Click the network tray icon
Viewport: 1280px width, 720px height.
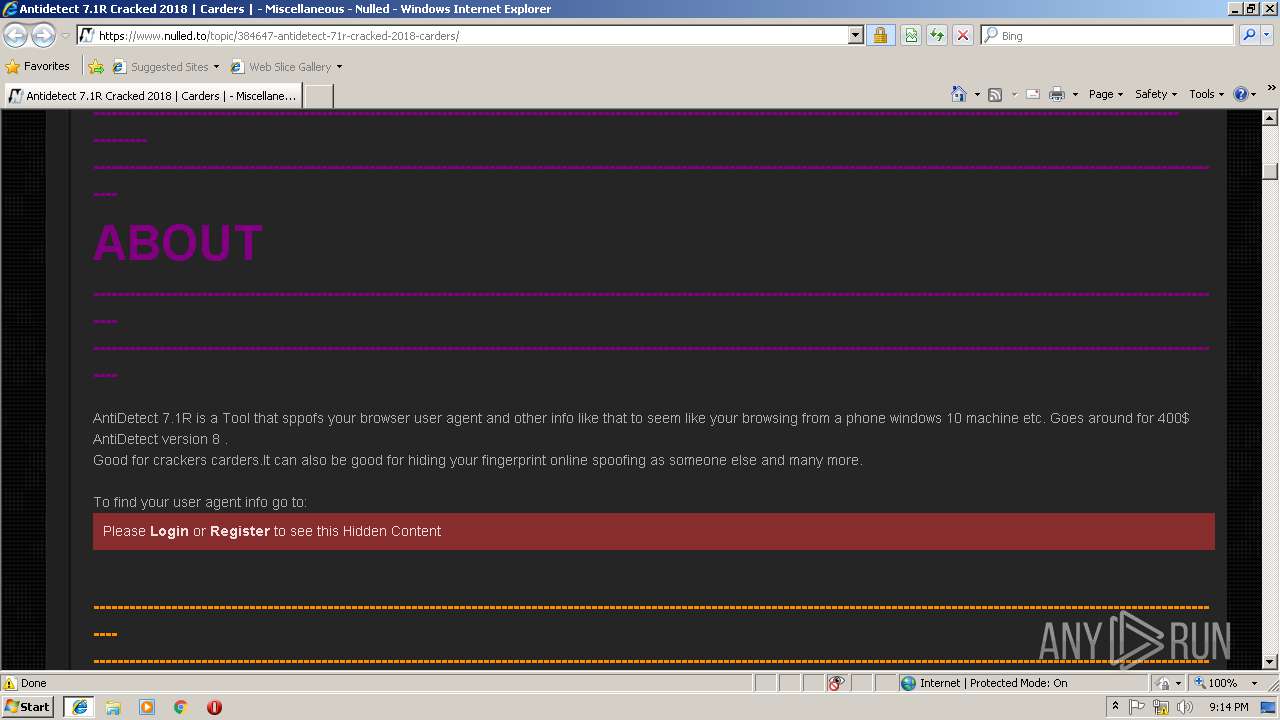(1161, 707)
